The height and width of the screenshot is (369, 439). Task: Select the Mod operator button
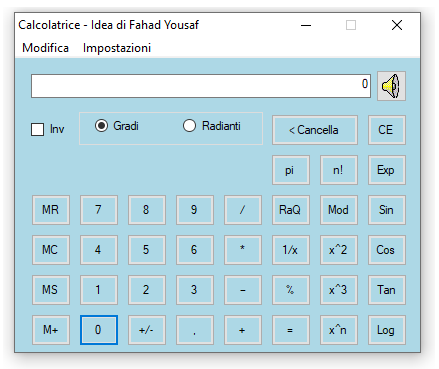pyautogui.click(x=339, y=210)
